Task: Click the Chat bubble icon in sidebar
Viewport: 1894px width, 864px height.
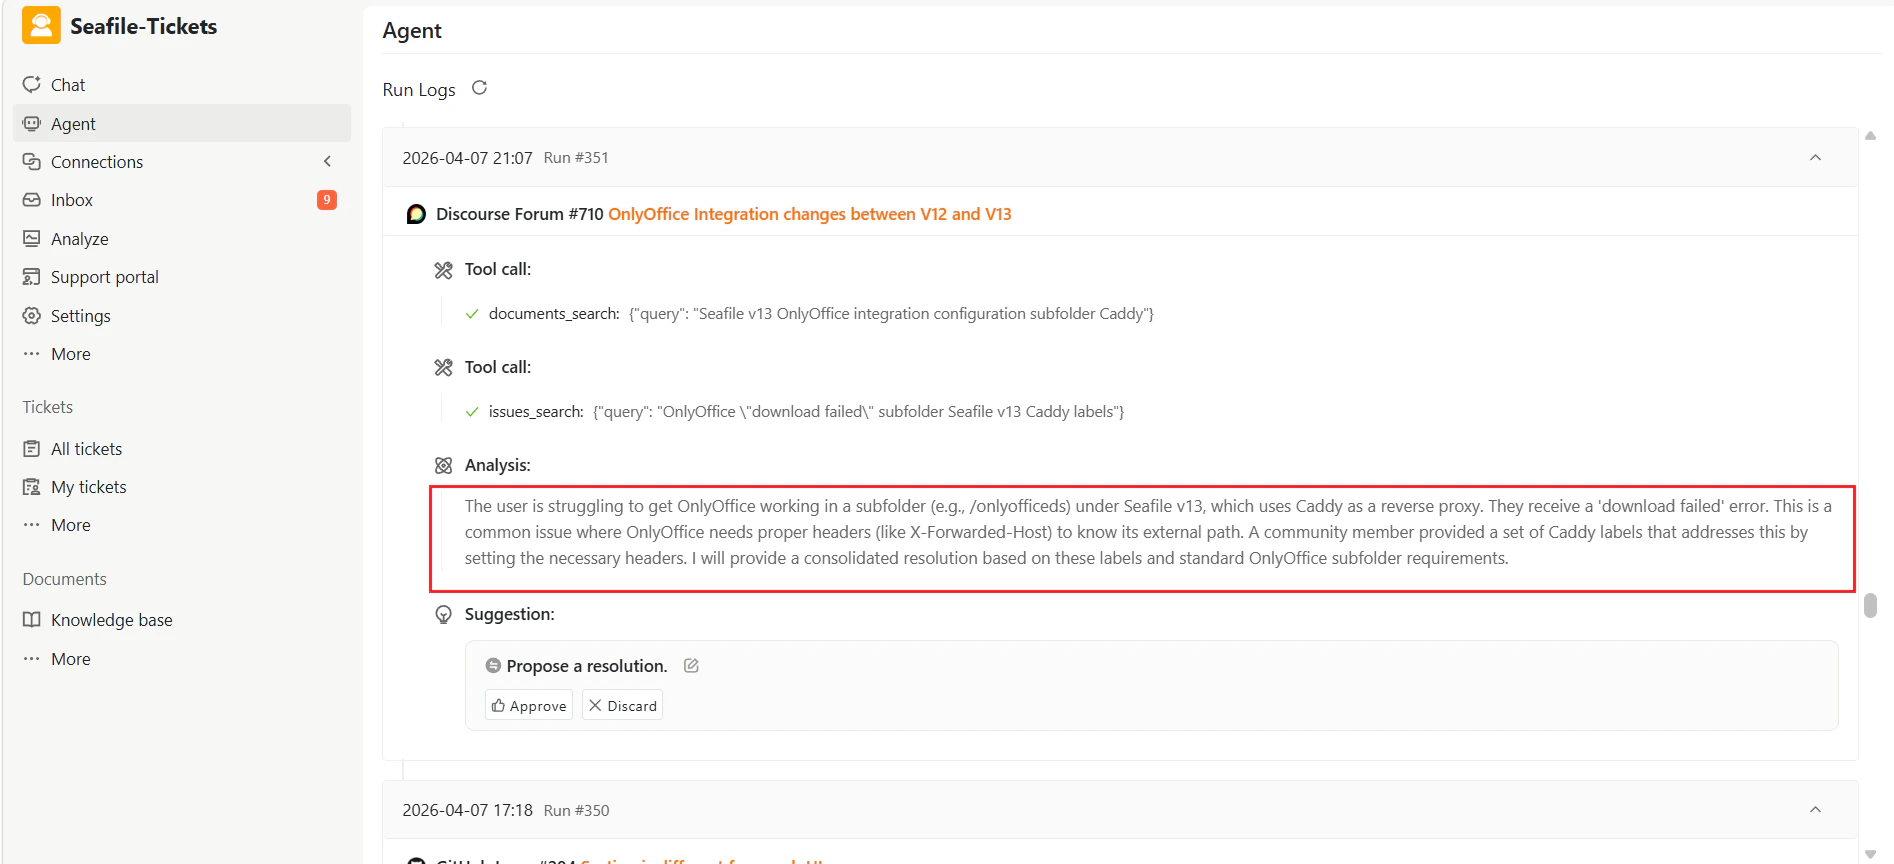Action: 32,84
